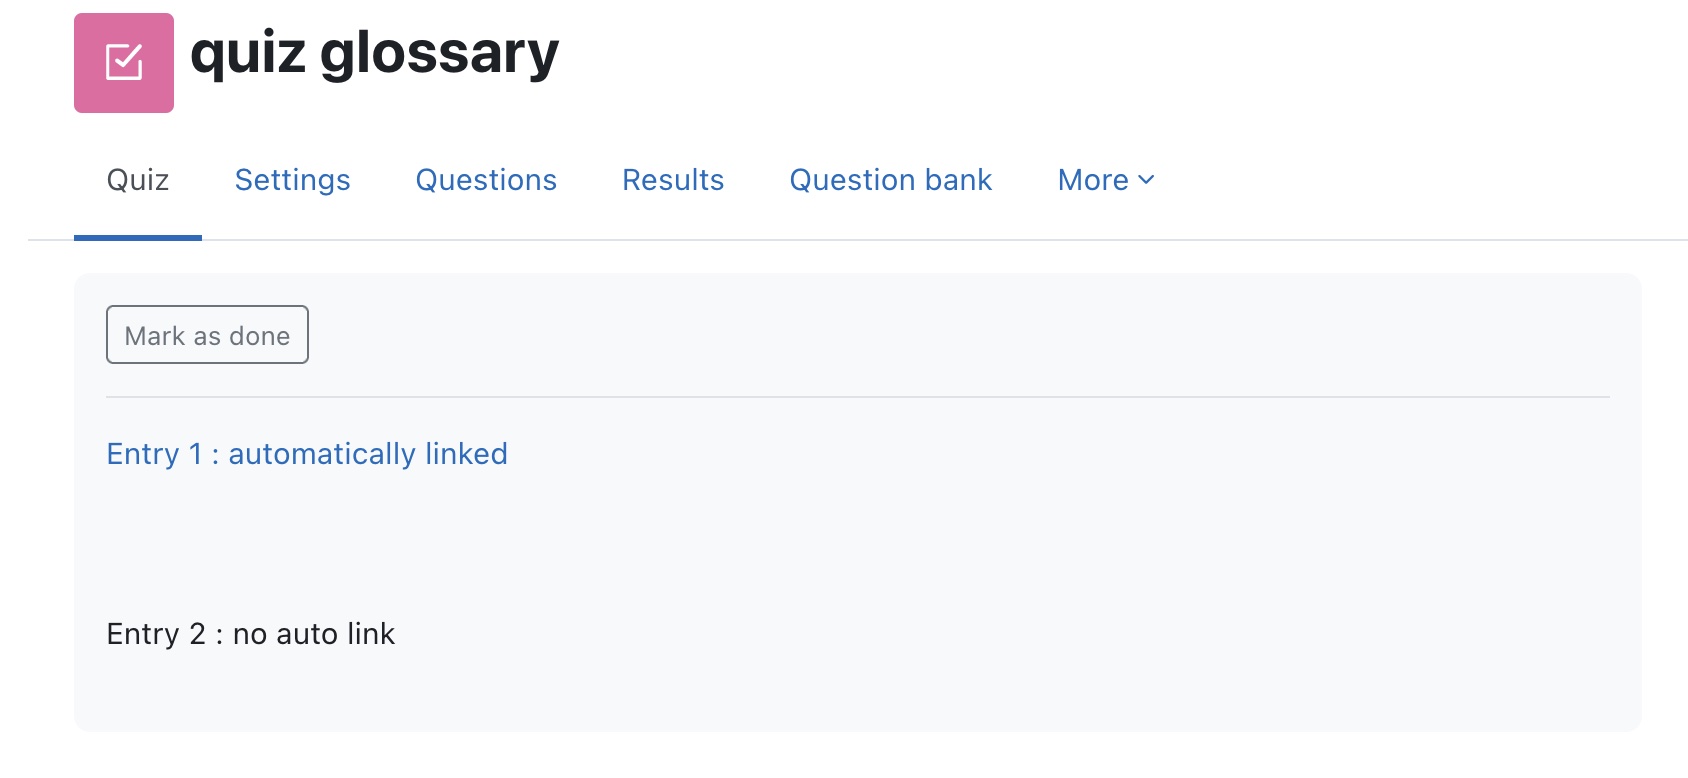
Task: Click the pink quiz activity icon
Action: [124, 63]
